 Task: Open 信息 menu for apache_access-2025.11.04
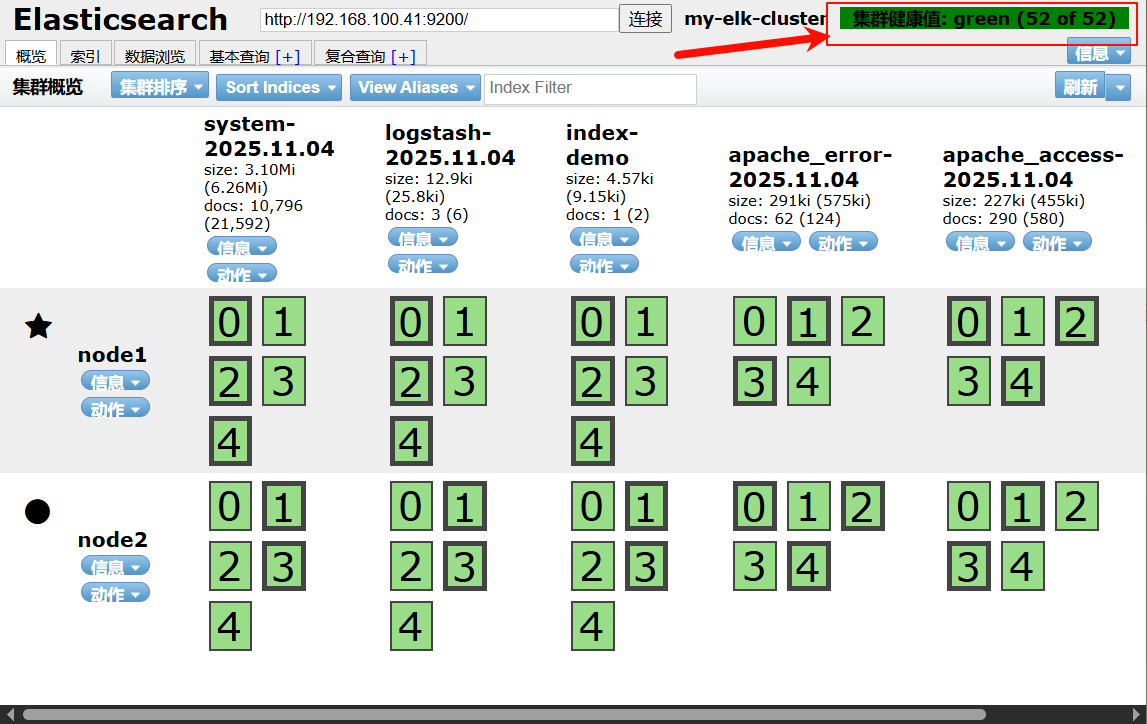pyautogui.click(x=981, y=242)
